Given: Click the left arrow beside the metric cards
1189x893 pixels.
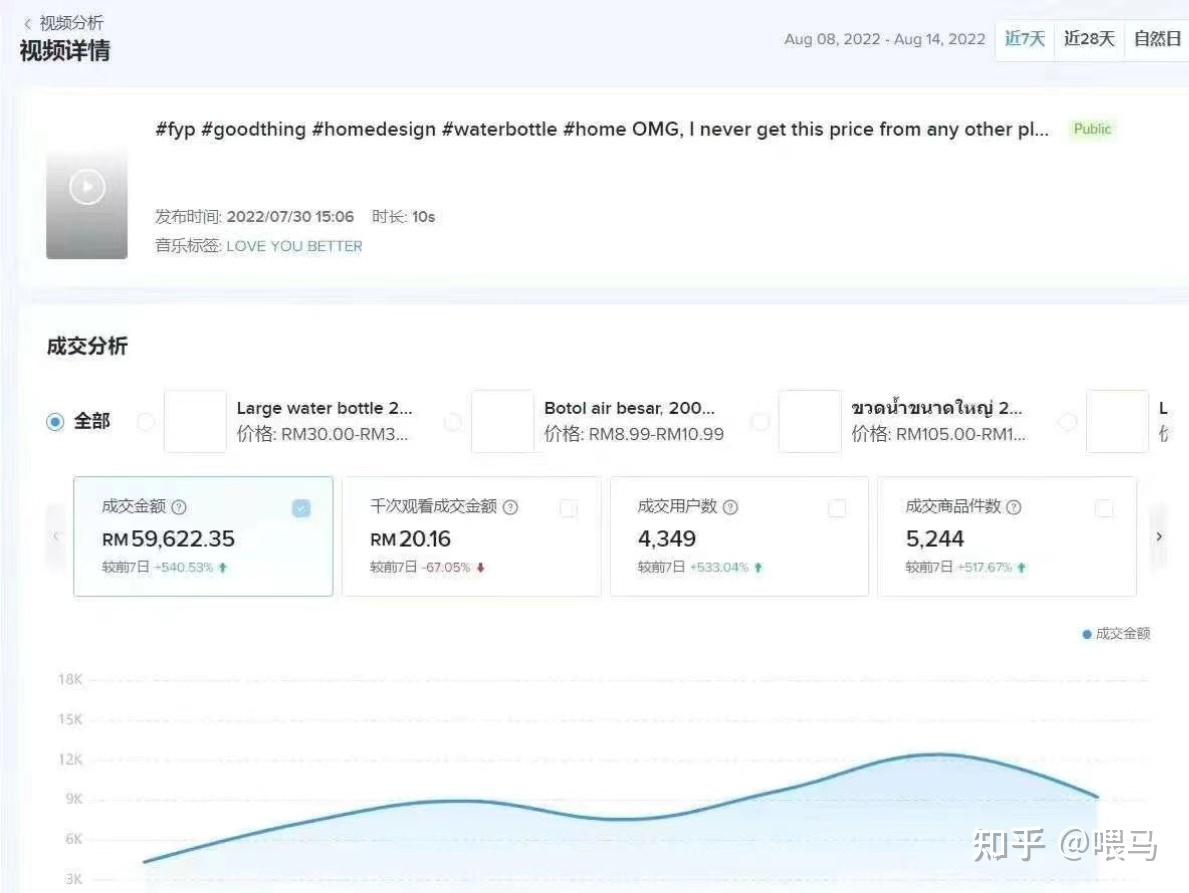Looking at the screenshot, I should (55, 536).
